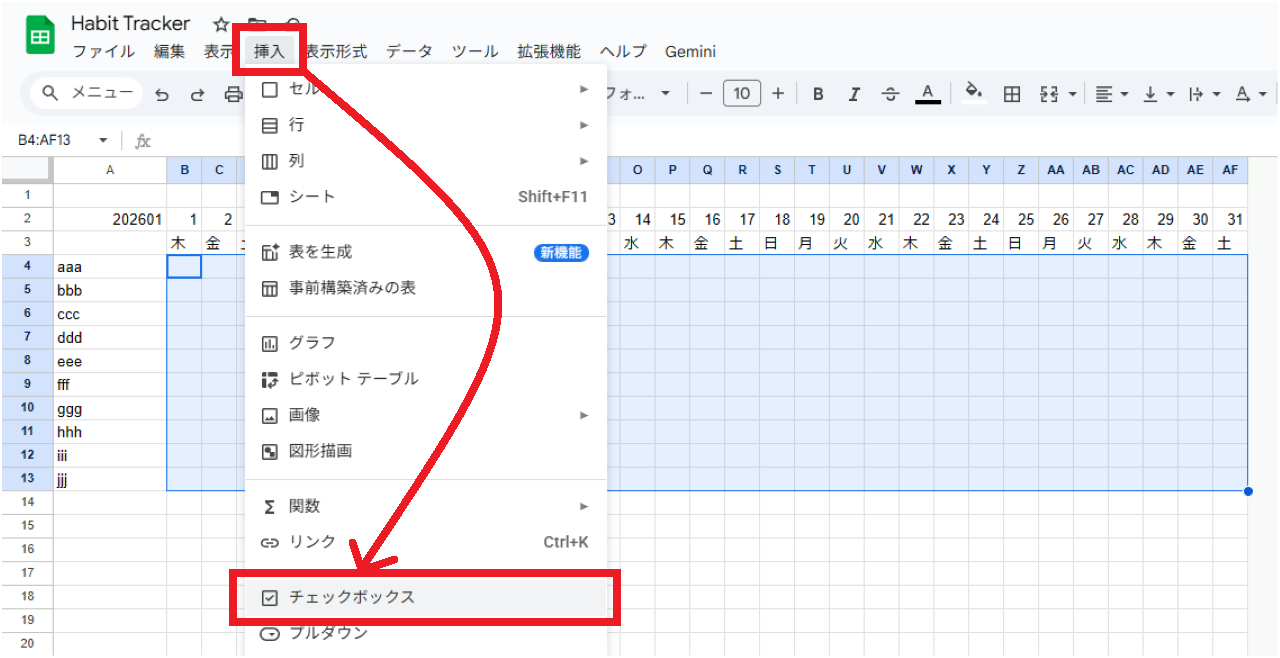This screenshot has height=658, width=1280.
Task: Open the text color picker
Action: tap(927, 93)
